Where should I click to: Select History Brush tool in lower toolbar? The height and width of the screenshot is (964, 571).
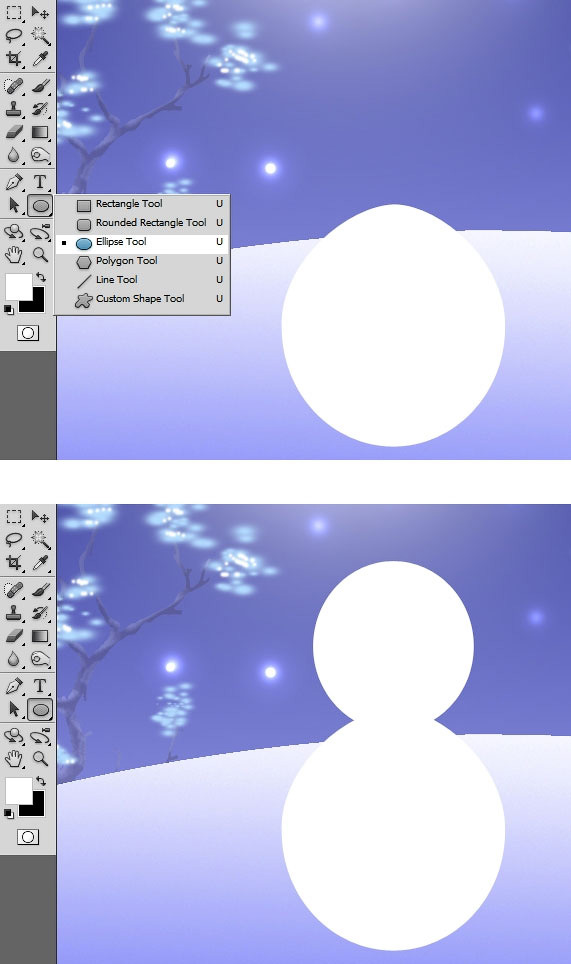click(41, 614)
